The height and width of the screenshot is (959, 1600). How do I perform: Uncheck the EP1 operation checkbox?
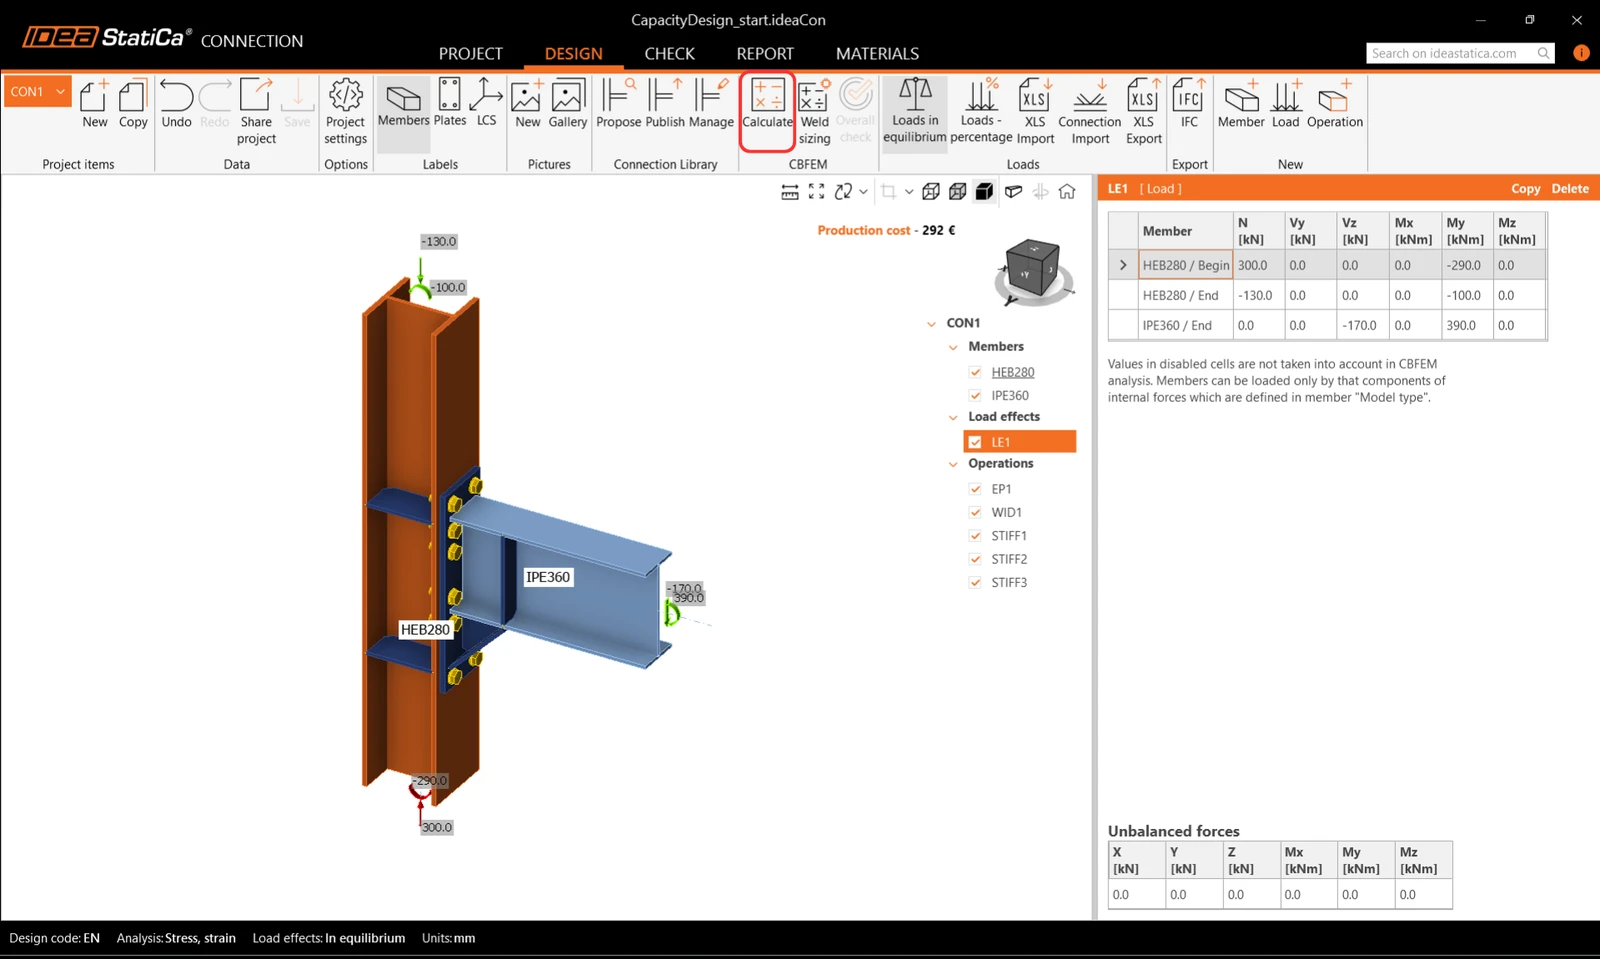click(x=975, y=489)
